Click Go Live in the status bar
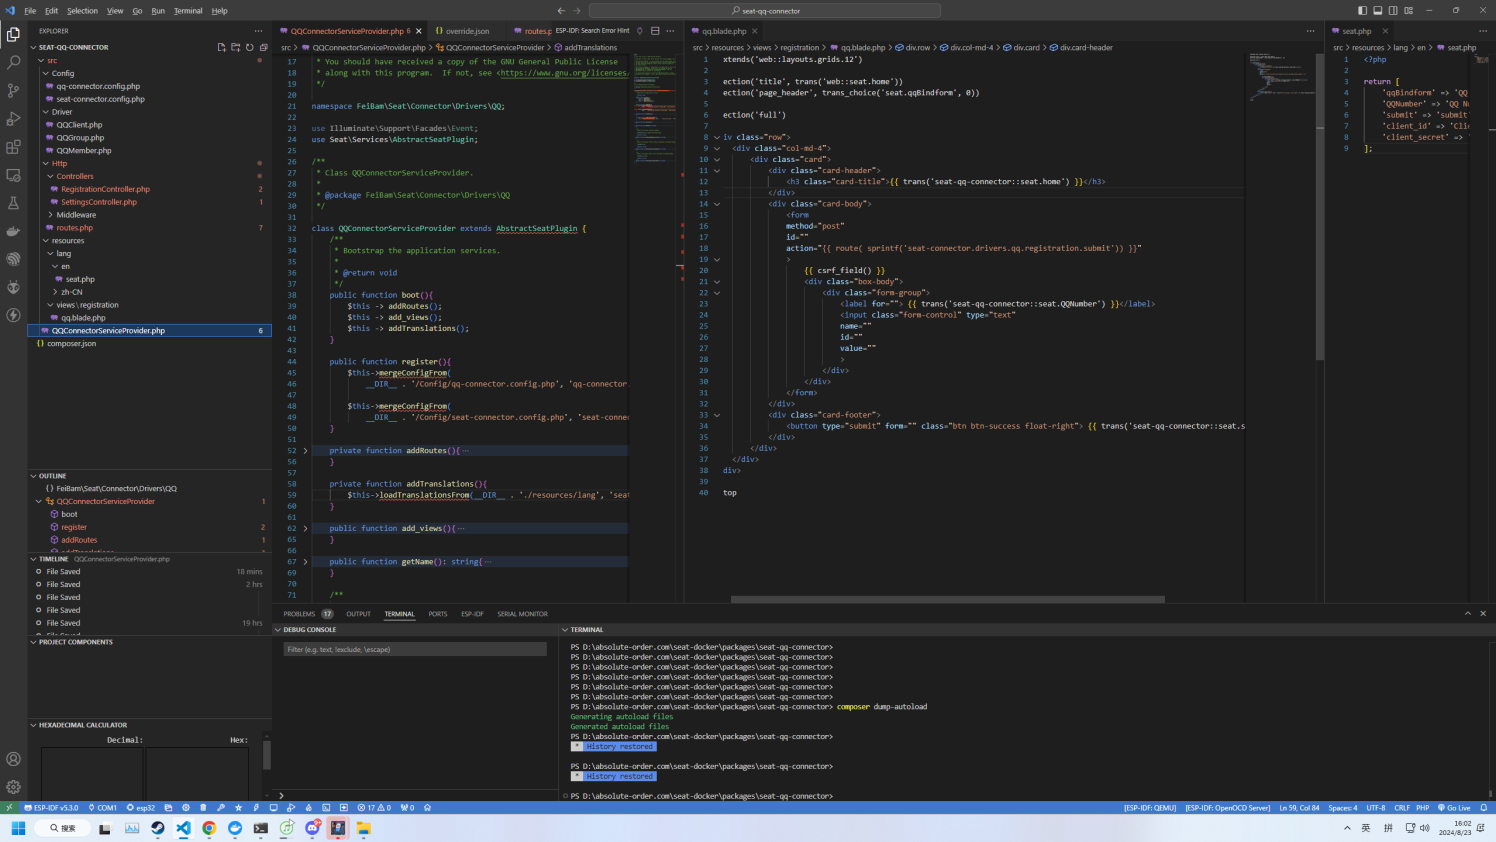 pyautogui.click(x=1455, y=808)
